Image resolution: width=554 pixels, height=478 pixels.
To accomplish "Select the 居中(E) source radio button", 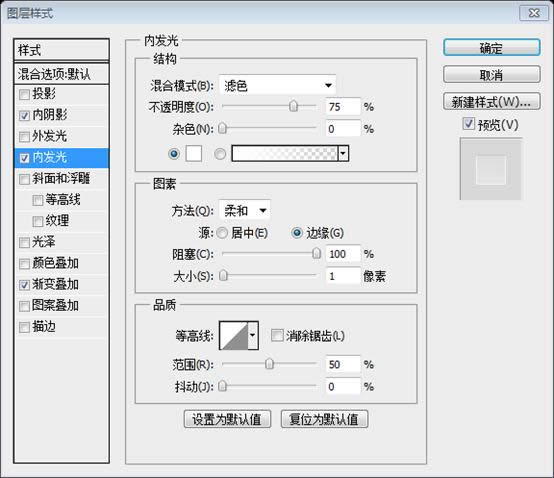I will click(222, 233).
